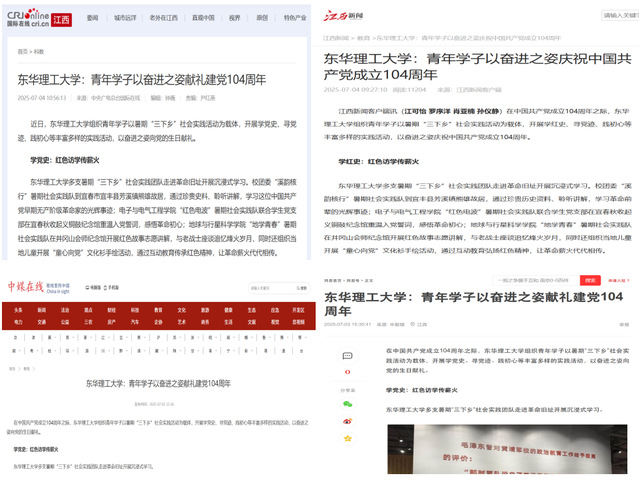
Task: Open the 特色产业 navigation item
Action: (x=295, y=18)
